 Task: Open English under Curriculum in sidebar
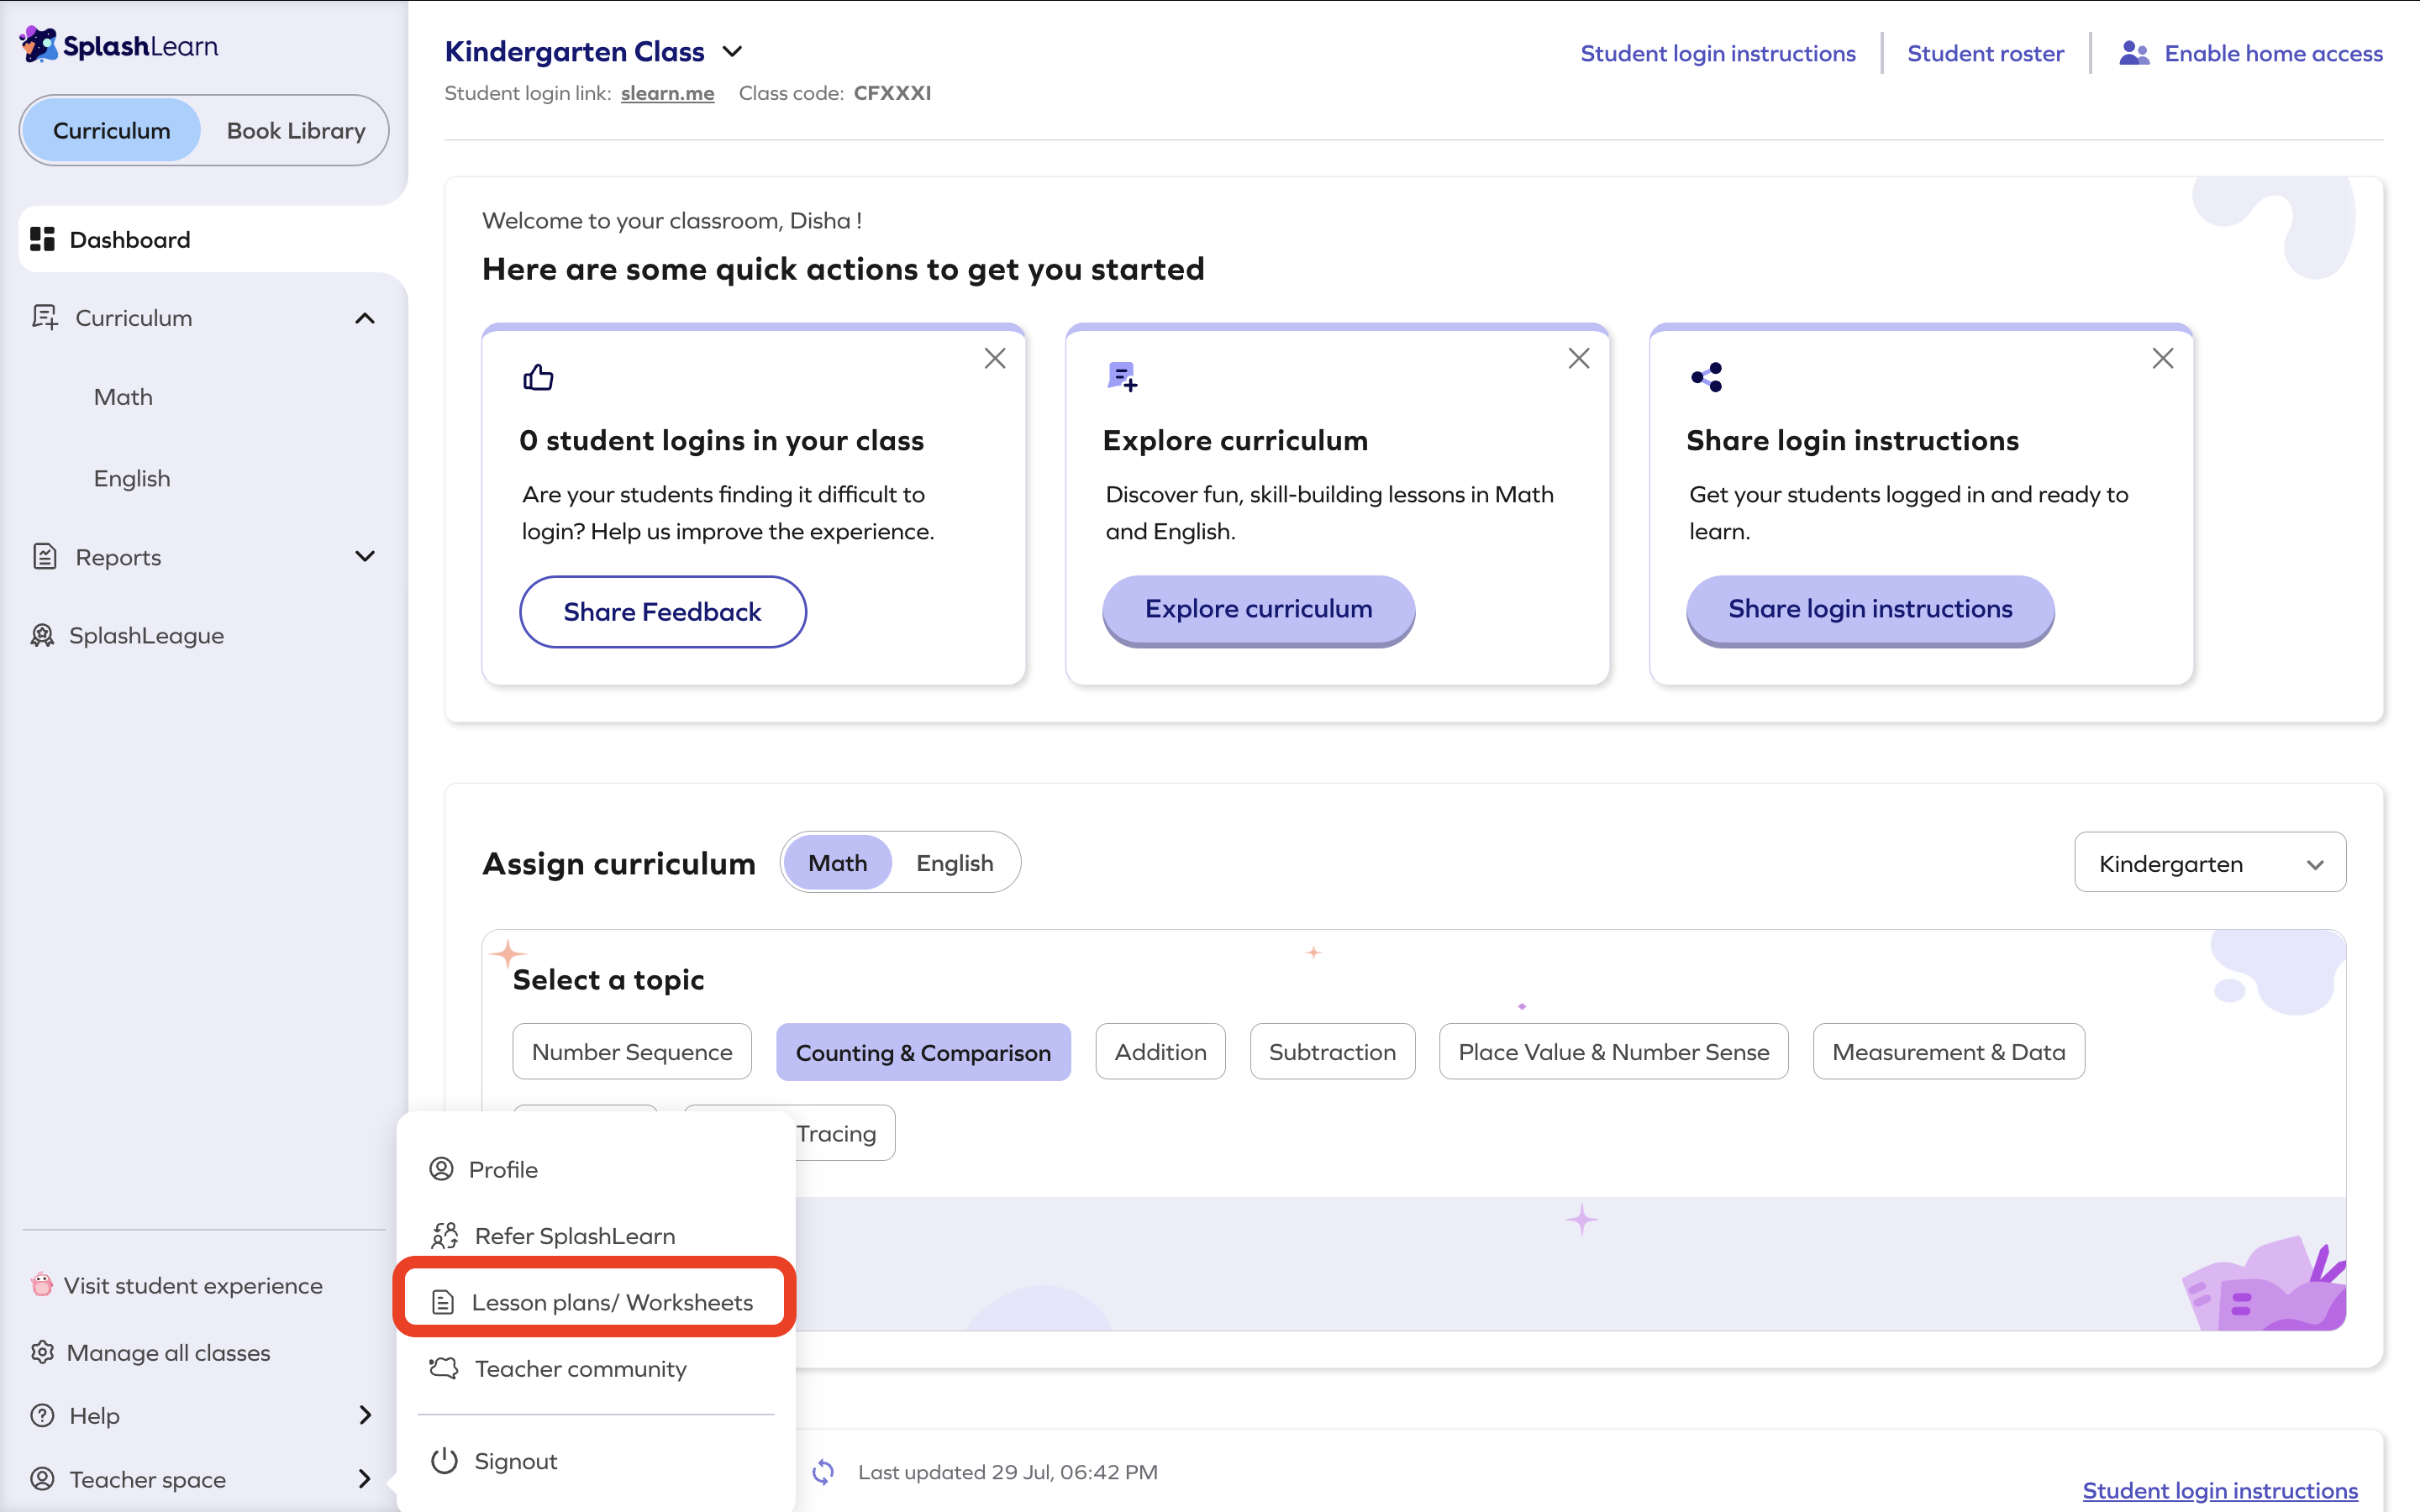(132, 478)
